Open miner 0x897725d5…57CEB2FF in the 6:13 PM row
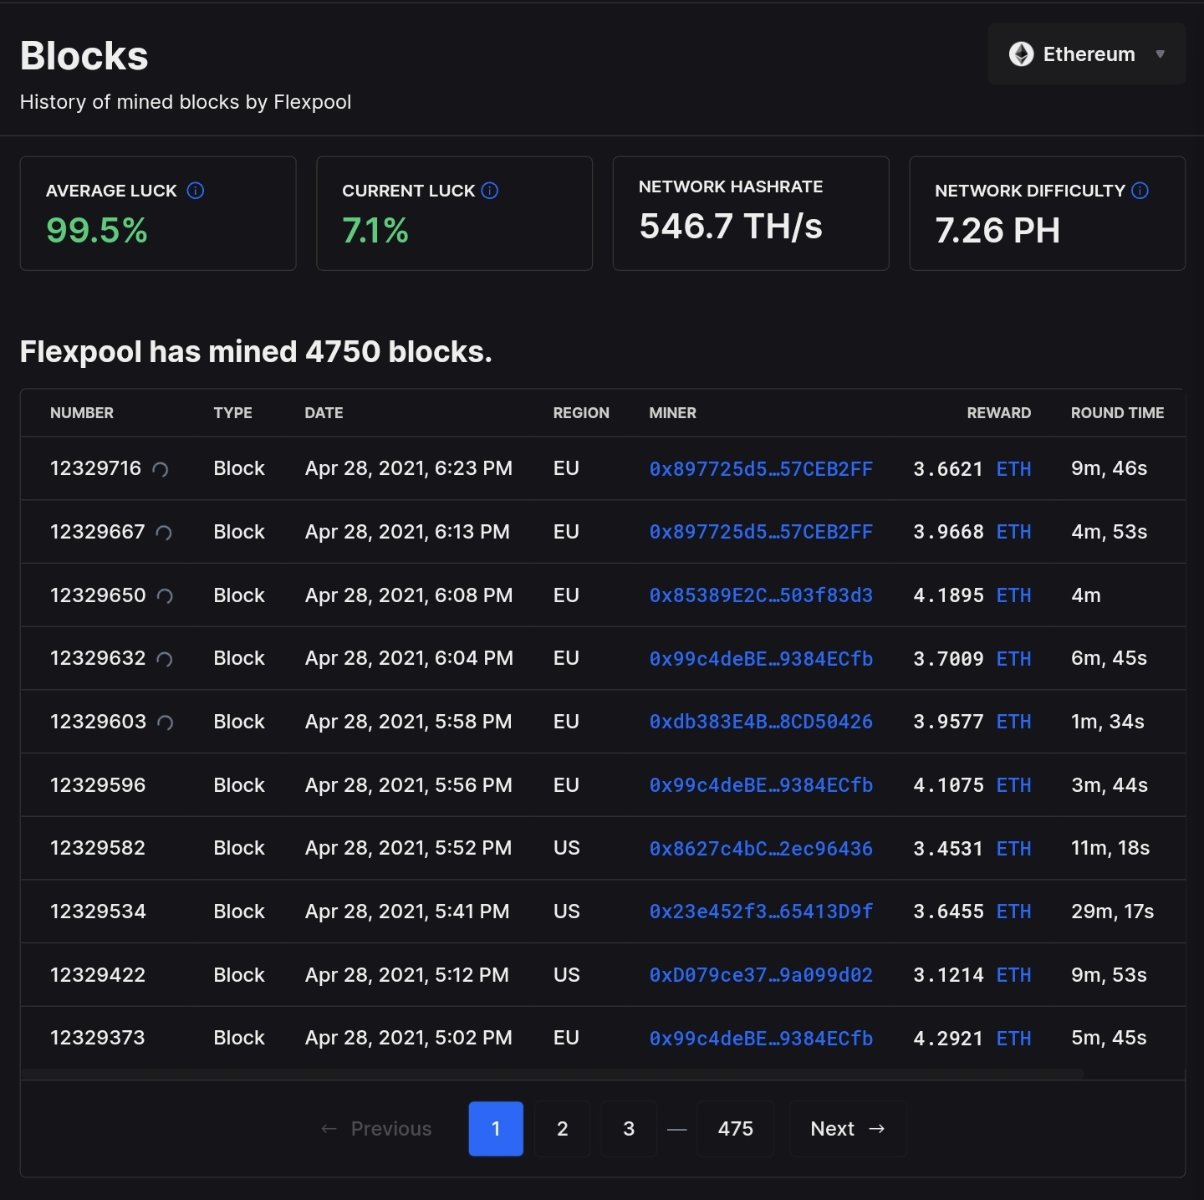This screenshot has height=1200, width=1204. tap(761, 532)
